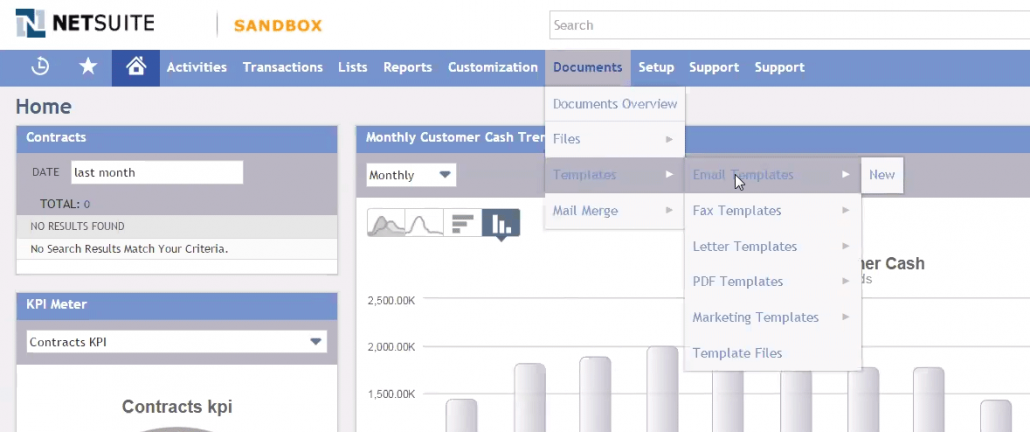This screenshot has width=1030, height=432.
Task: Open the Documents menu
Action: point(587,67)
